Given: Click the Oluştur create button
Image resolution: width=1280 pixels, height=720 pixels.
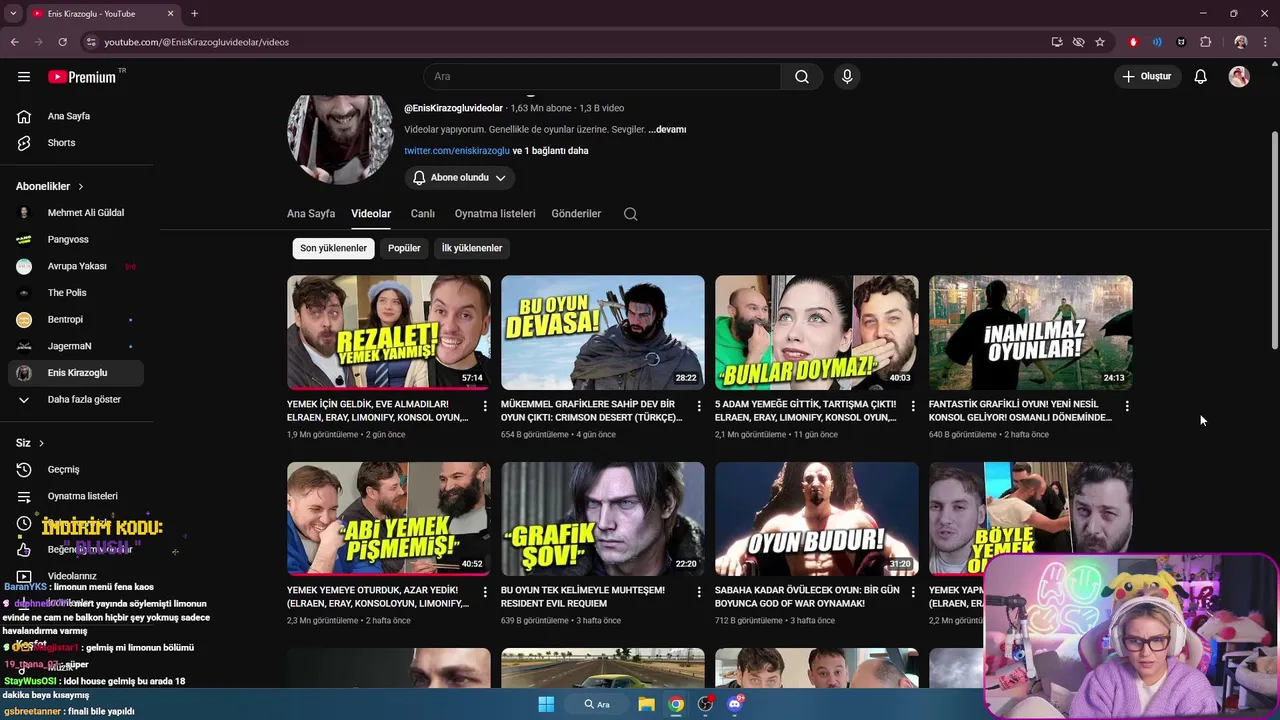Looking at the screenshot, I should click(x=1148, y=76).
